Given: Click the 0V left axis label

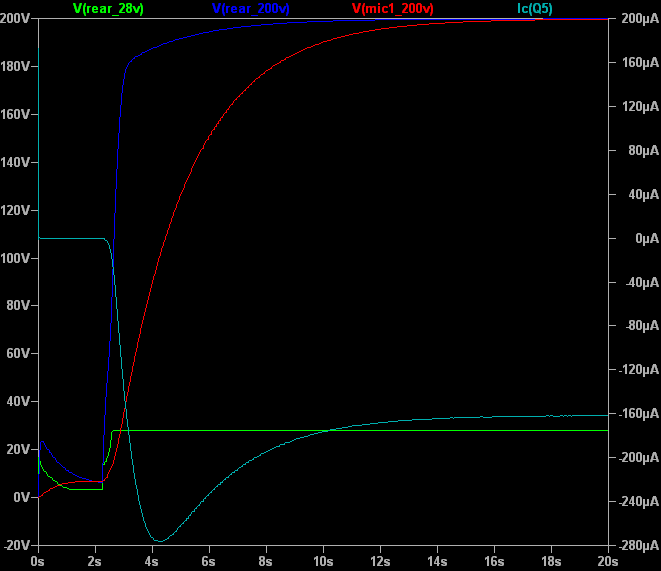Looking at the screenshot, I should [22, 498].
